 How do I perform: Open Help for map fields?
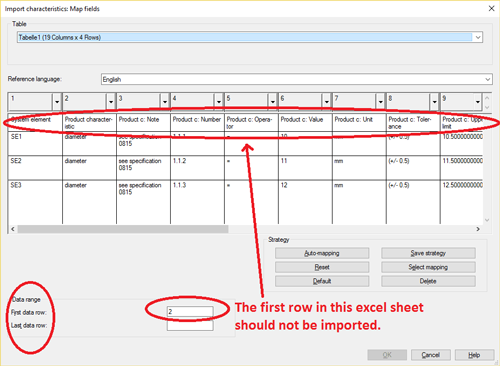(x=474, y=355)
